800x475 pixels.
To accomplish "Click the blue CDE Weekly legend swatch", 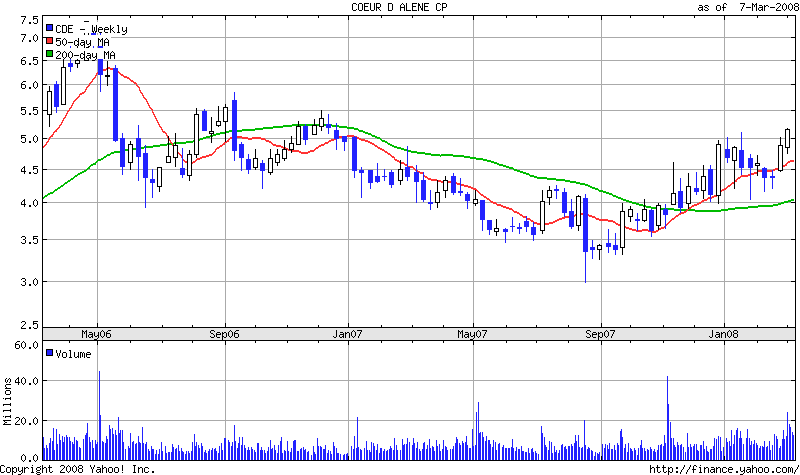I will [49, 28].
